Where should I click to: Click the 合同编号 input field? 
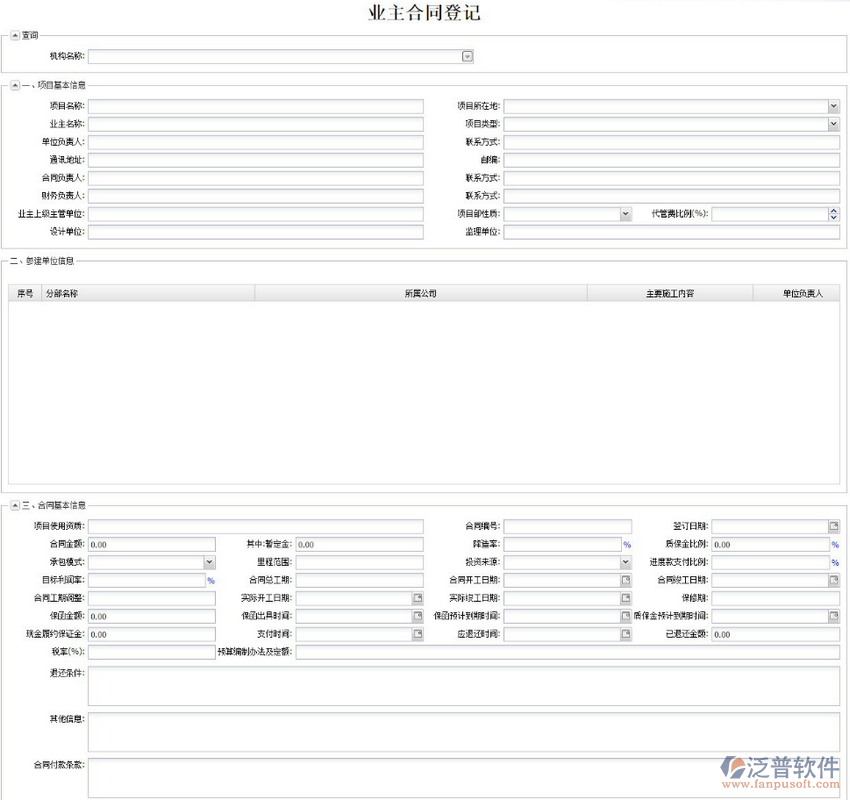[568, 526]
